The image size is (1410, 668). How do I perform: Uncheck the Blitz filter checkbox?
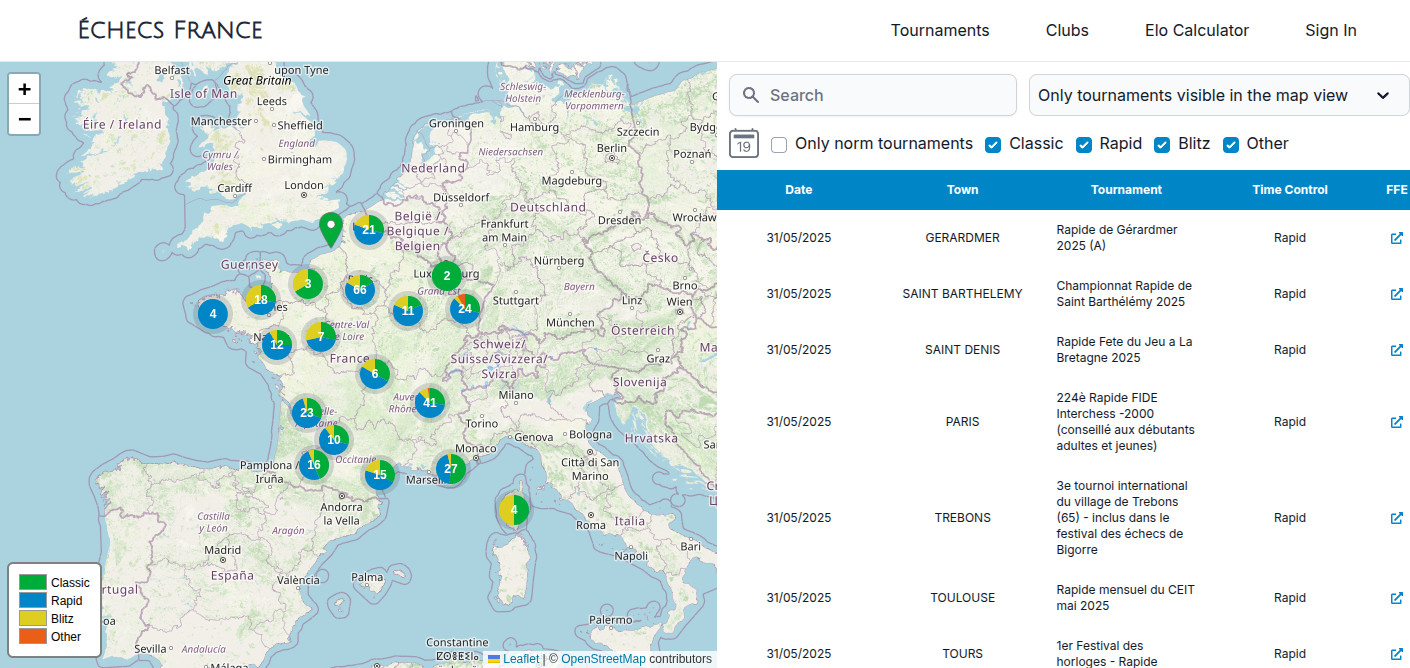coord(1162,144)
